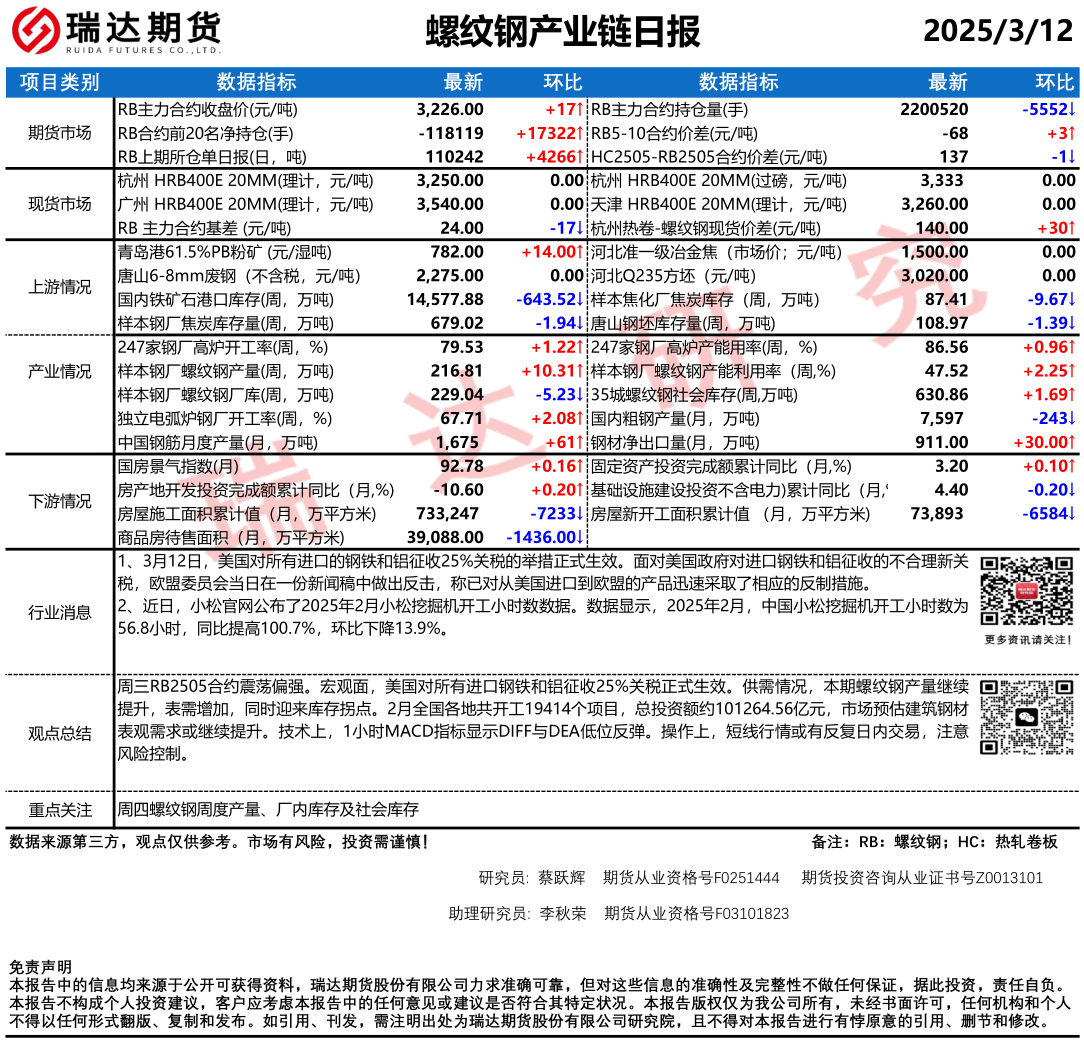The width and height of the screenshot is (1084, 1042).
Task: Click the 免责声明 heading
Action: (x=40, y=967)
